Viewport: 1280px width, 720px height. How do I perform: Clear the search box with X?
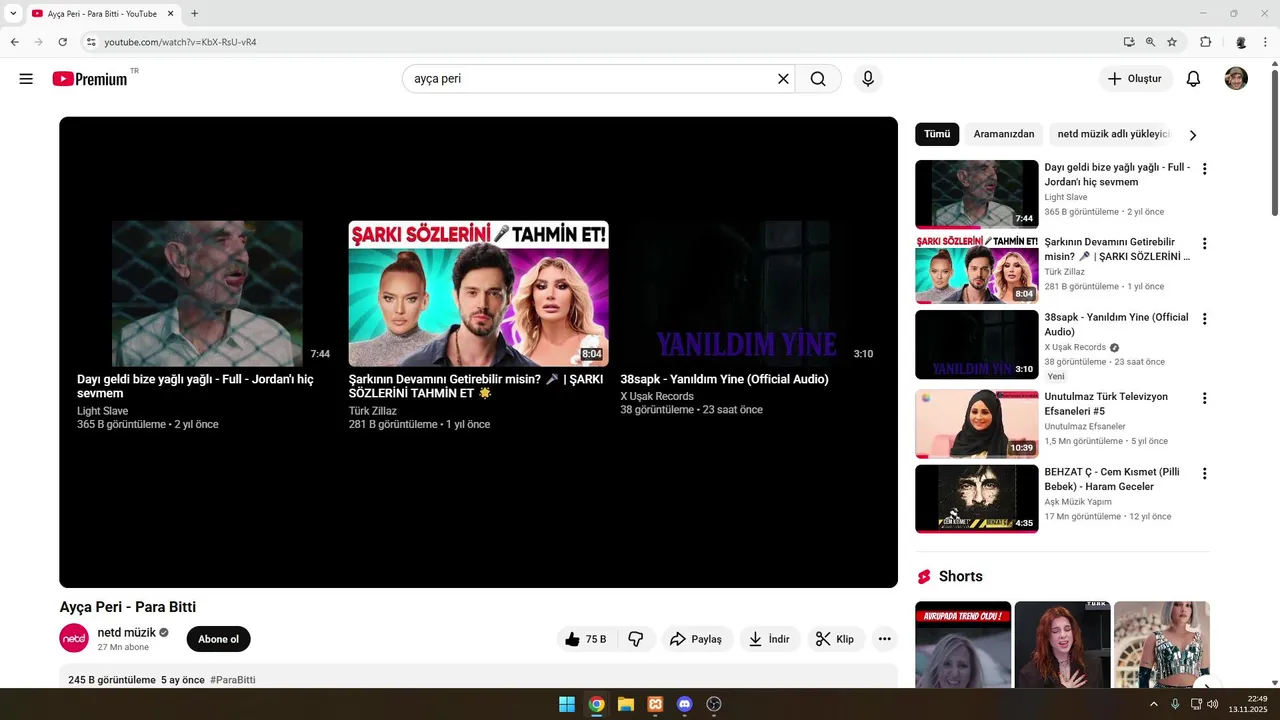(x=783, y=79)
